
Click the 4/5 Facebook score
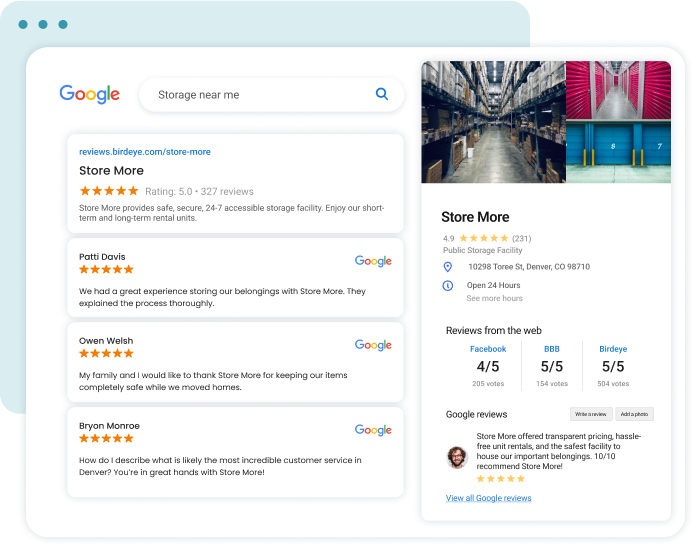[488, 367]
